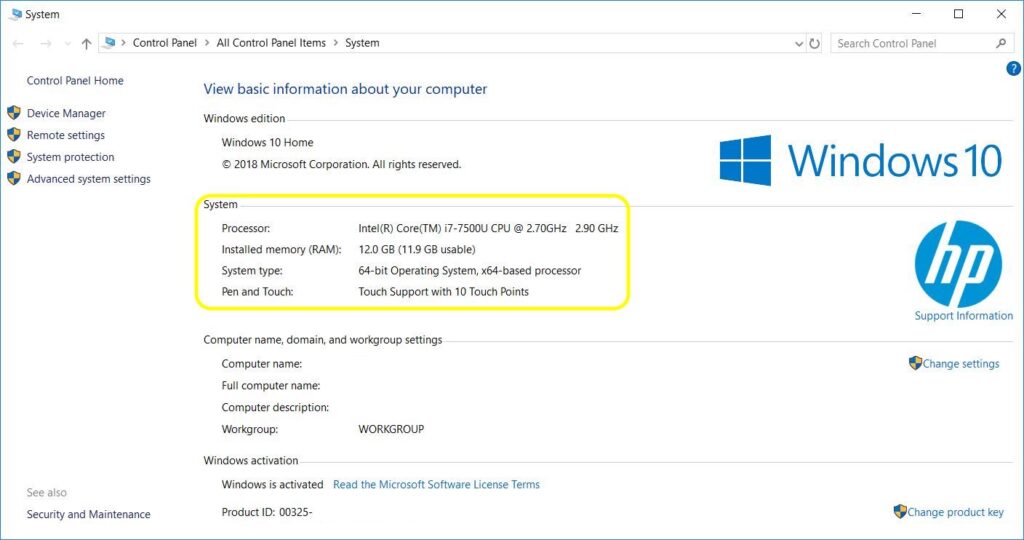The width and height of the screenshot is (1024, 540).
Task: Open Device Manager from sidebar
Action: [66, 114]
